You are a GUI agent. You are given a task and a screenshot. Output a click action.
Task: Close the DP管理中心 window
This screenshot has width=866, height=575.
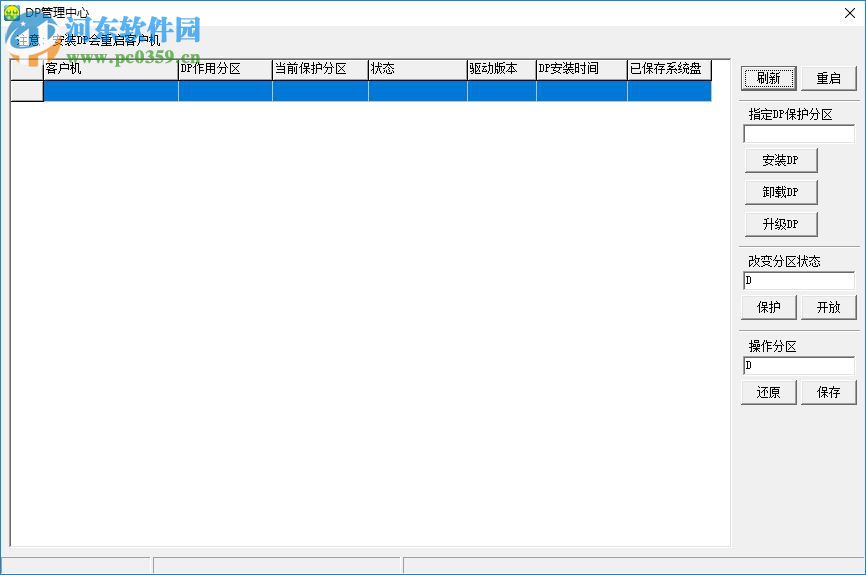pos(850,13)
